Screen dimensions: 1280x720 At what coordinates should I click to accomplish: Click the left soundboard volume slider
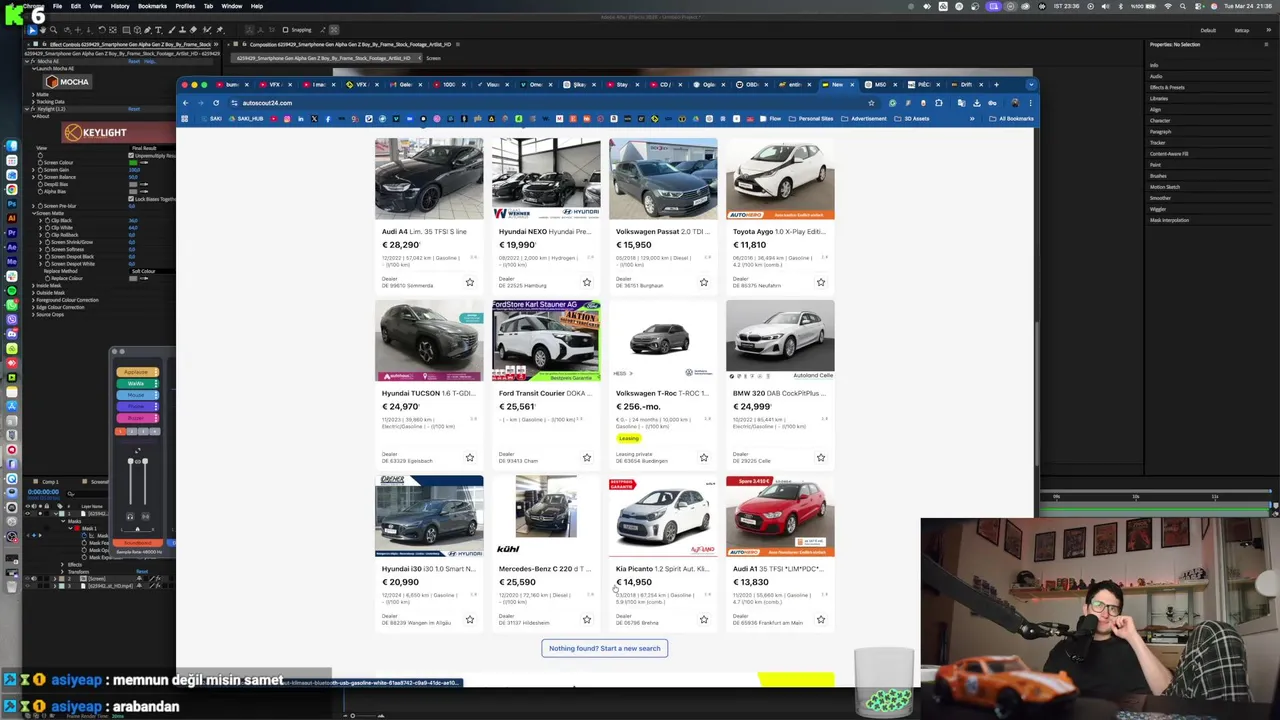[x=130, y=481]
